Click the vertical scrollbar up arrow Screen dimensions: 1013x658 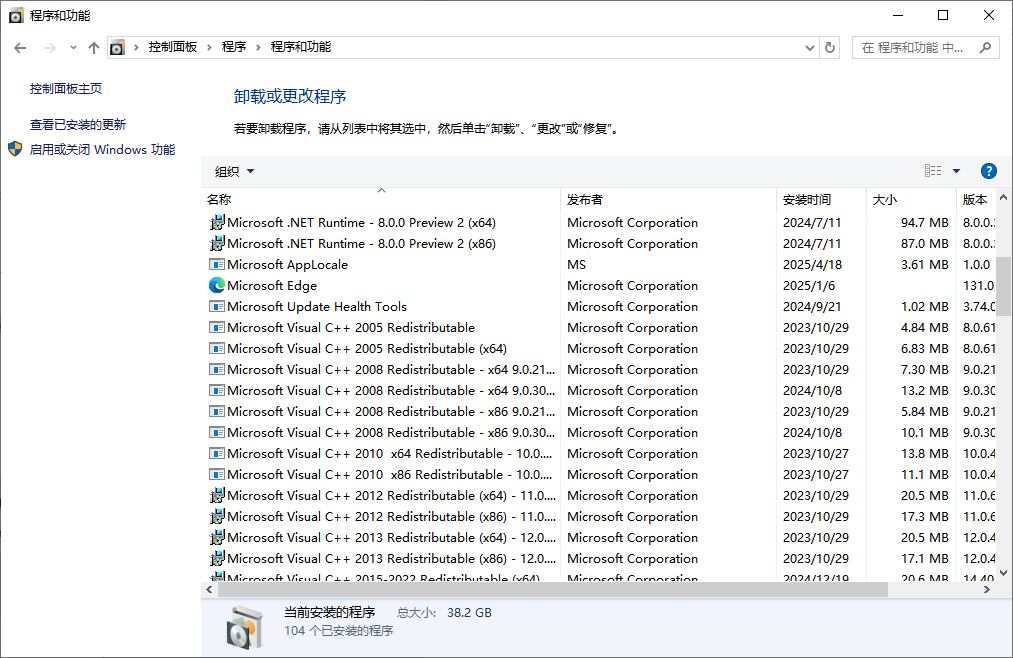tap(1003, 198)
